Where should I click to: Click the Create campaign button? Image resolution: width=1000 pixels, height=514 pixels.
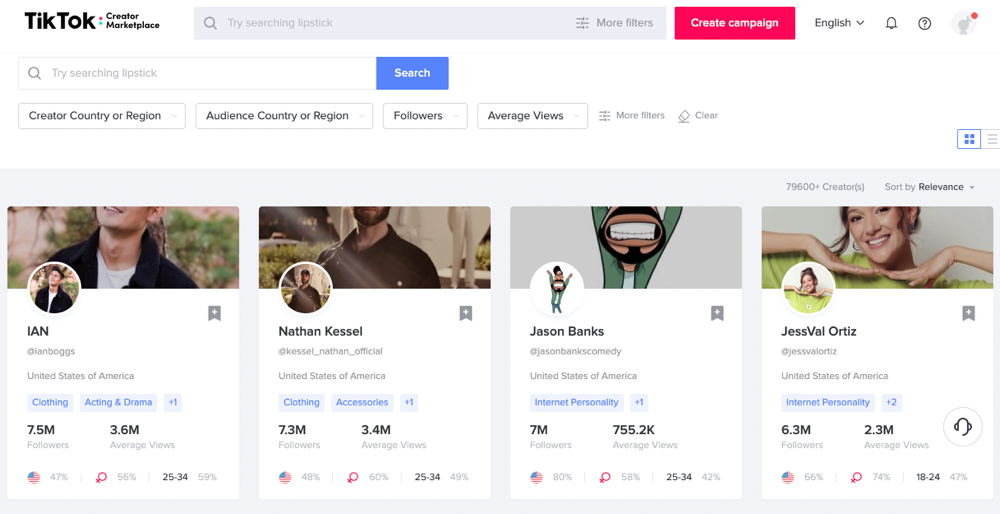click(x=735, y=23)
